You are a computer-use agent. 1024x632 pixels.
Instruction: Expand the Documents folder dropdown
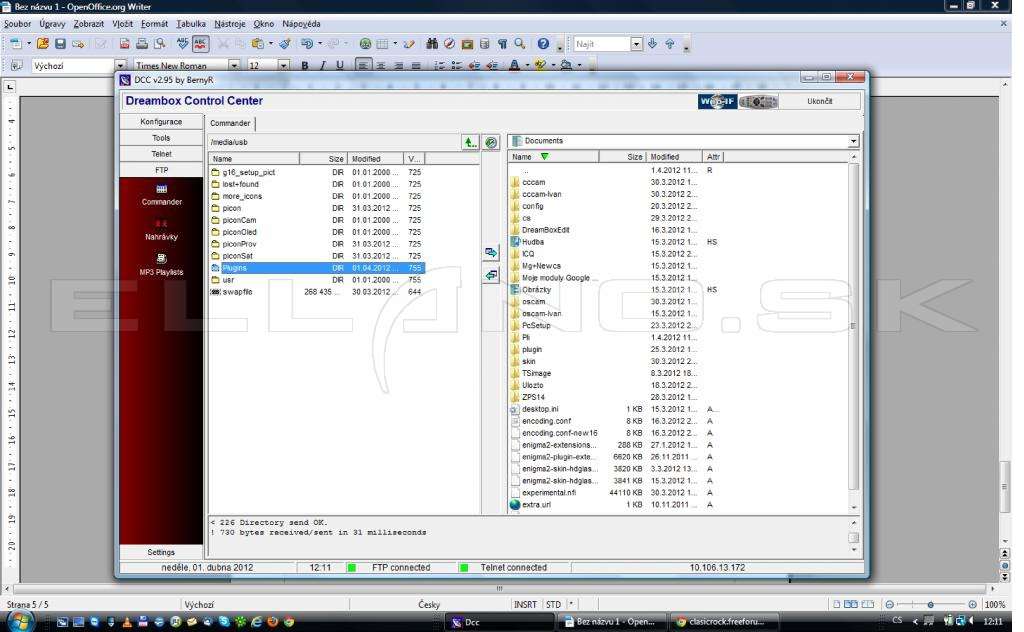(x=853, y=141)
